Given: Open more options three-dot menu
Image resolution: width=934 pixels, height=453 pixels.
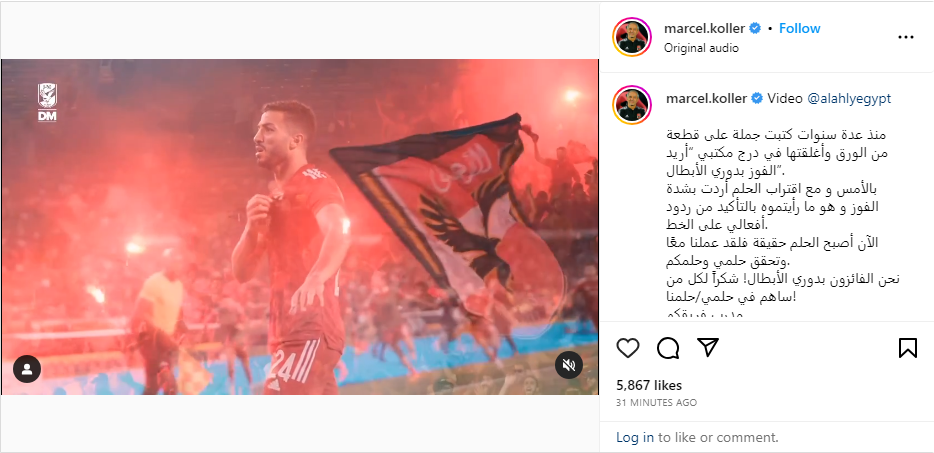Looking at the screenshot, I should (905, 37).
